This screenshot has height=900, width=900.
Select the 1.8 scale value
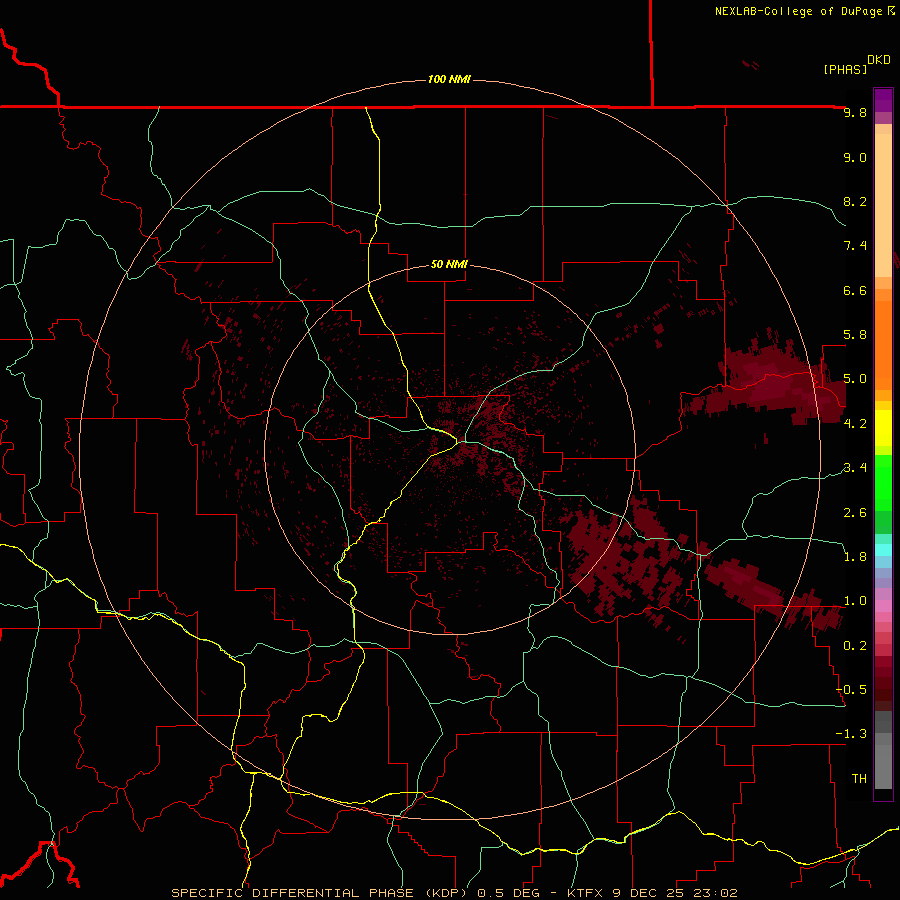[855, 557]
